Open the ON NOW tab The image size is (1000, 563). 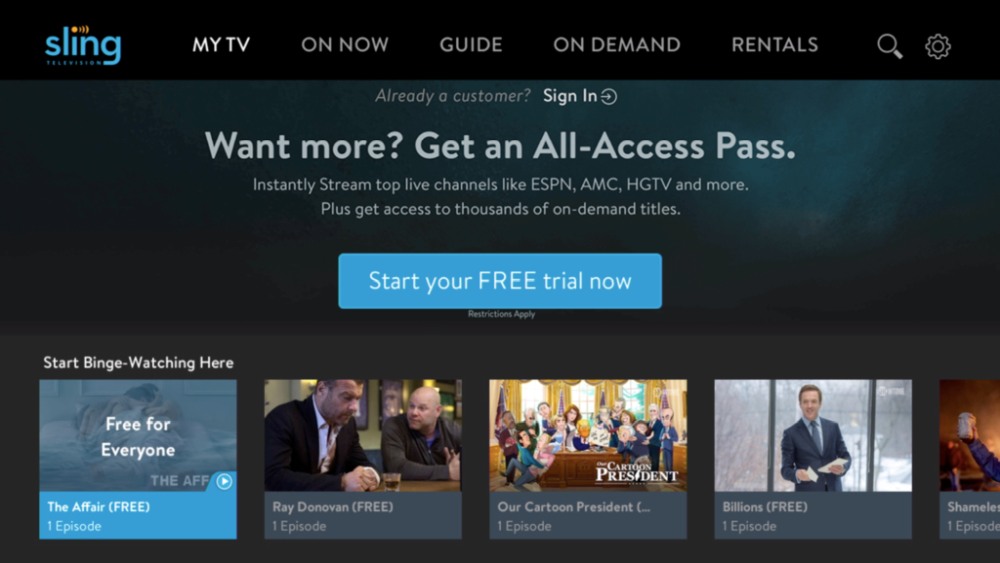(x=344, y=45)
